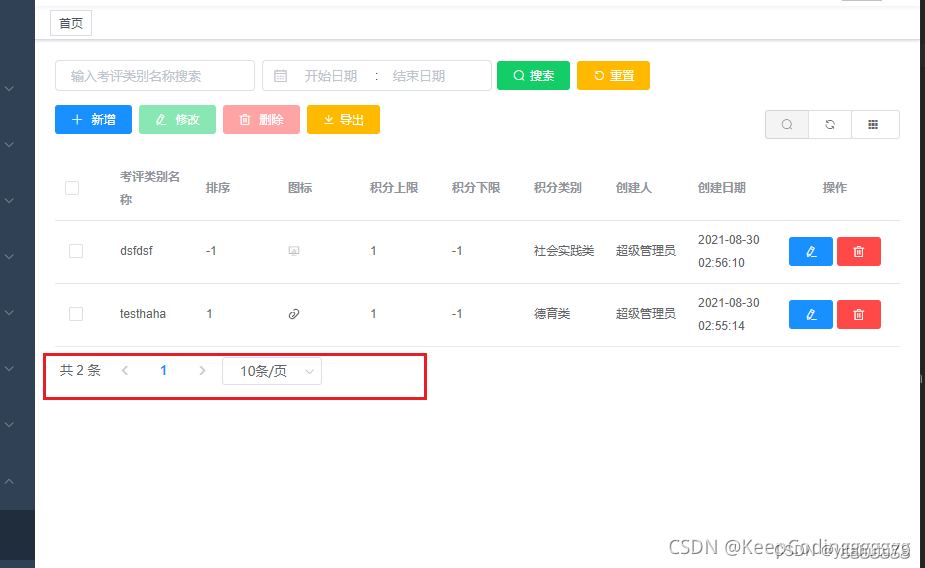
Task: Open column settings grid icon
Action: [874, 124]
